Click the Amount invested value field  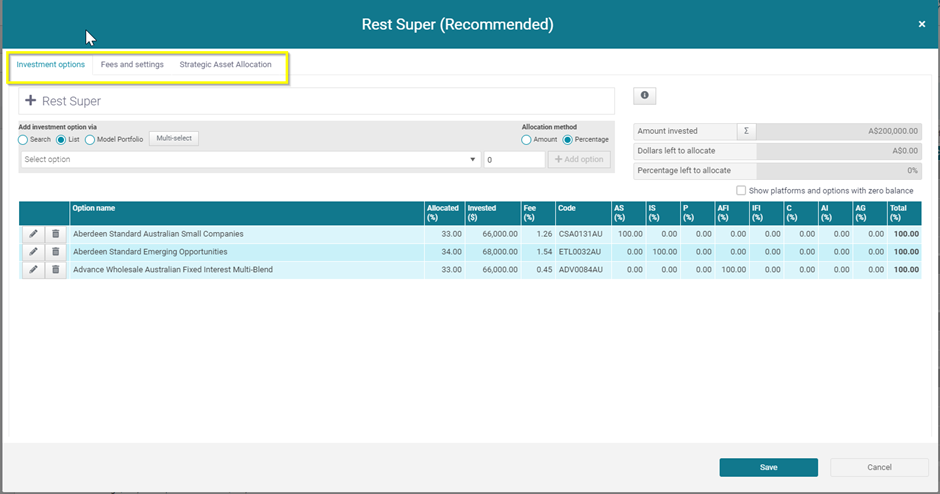click(x=839, y=131)
